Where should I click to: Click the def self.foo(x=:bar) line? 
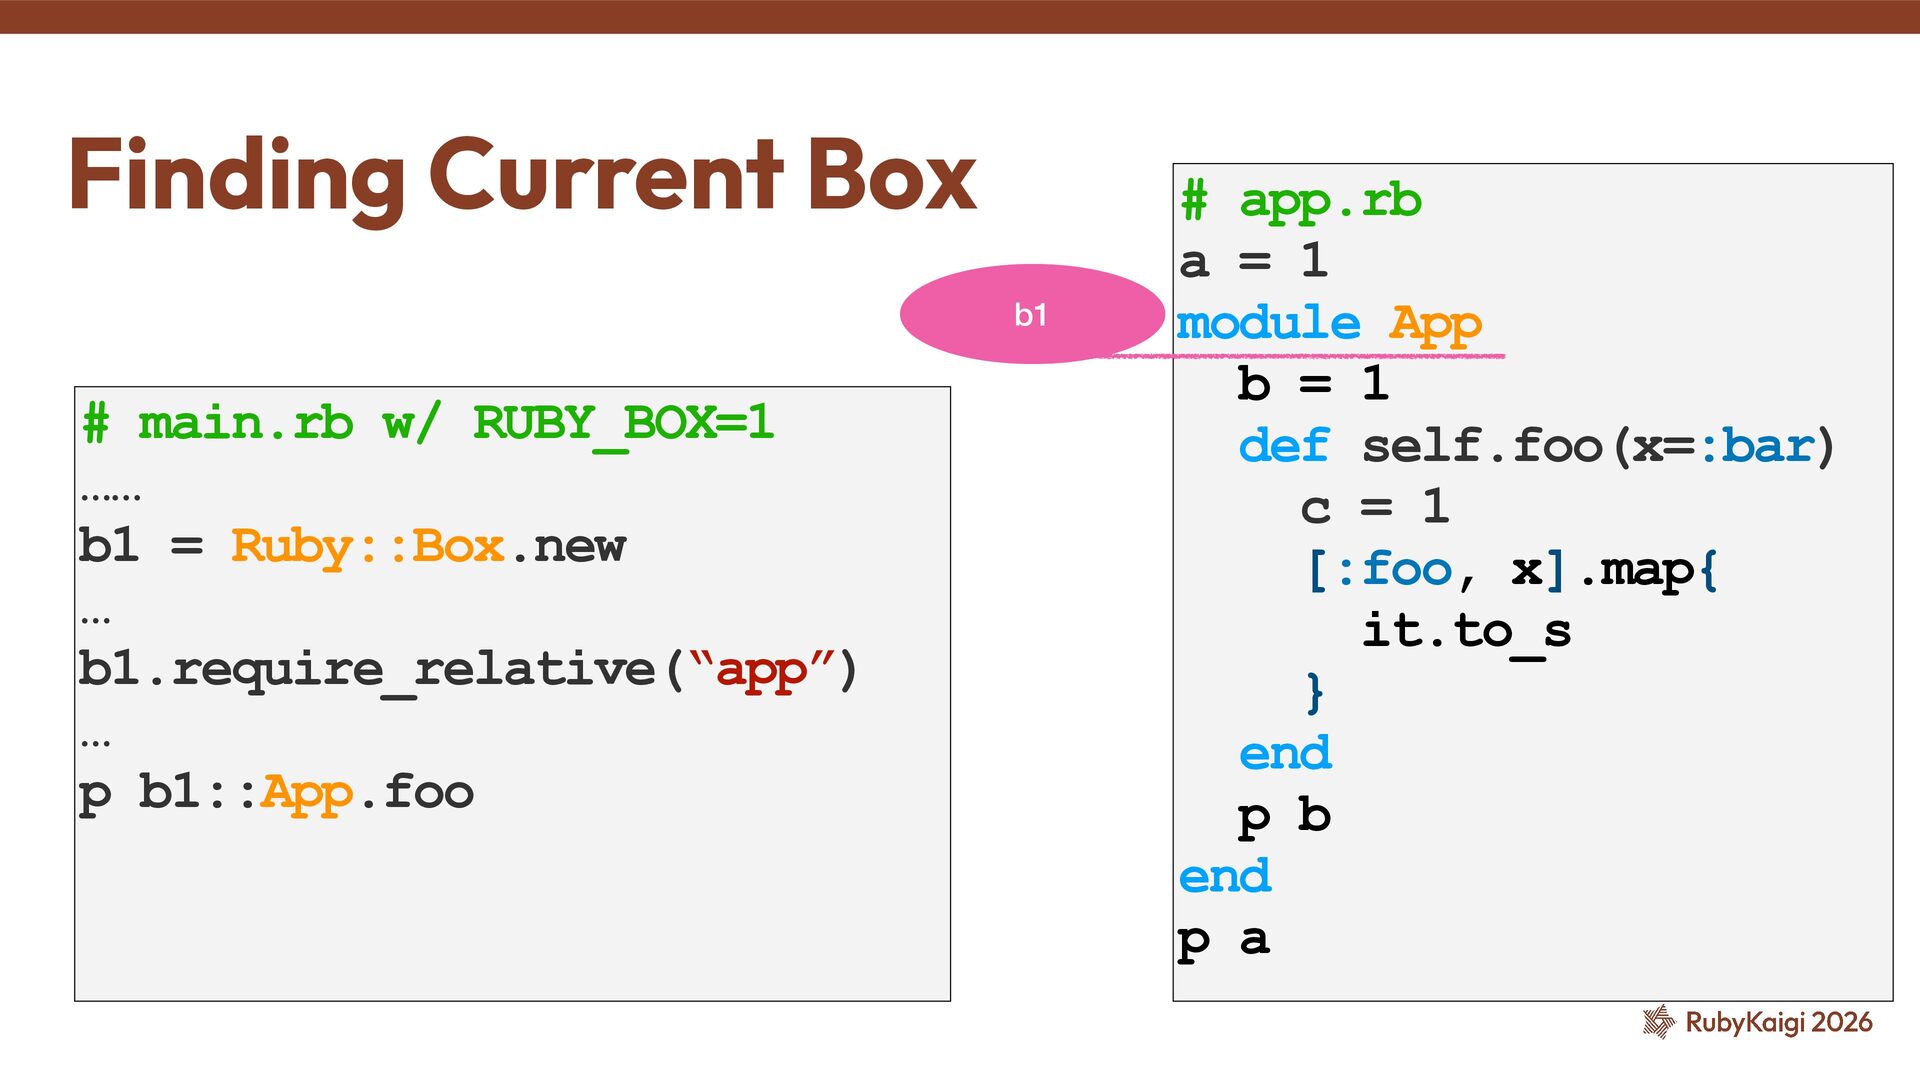(1536, 446)
